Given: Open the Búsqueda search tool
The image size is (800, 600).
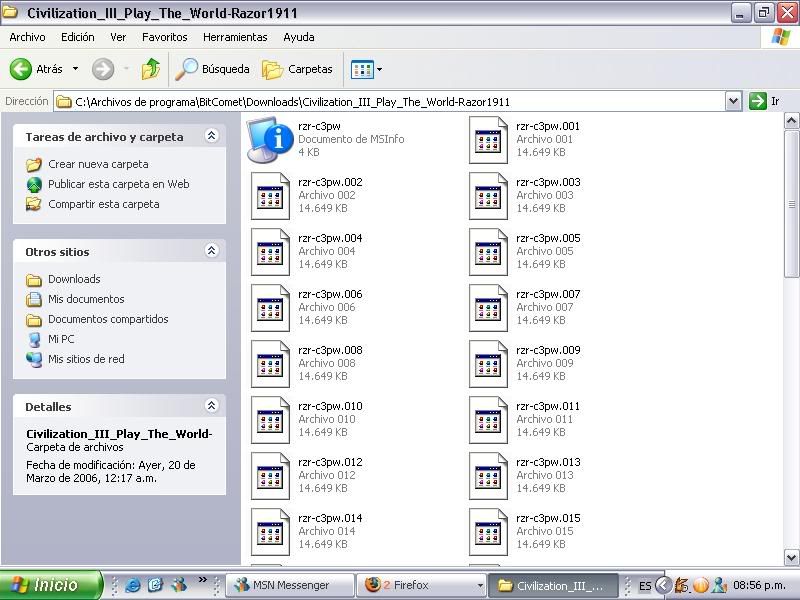Looking at the screenshot, I should point(212,69).
